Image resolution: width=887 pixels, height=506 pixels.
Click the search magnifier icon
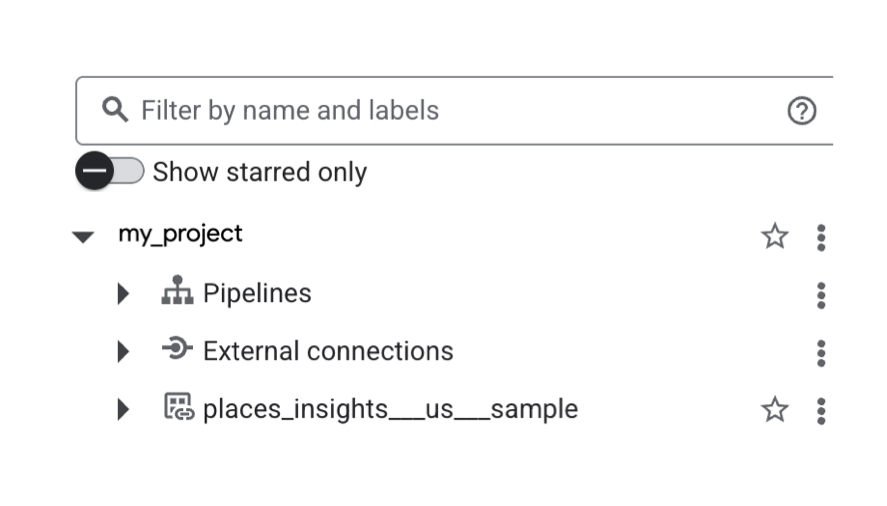click(115, 110)
